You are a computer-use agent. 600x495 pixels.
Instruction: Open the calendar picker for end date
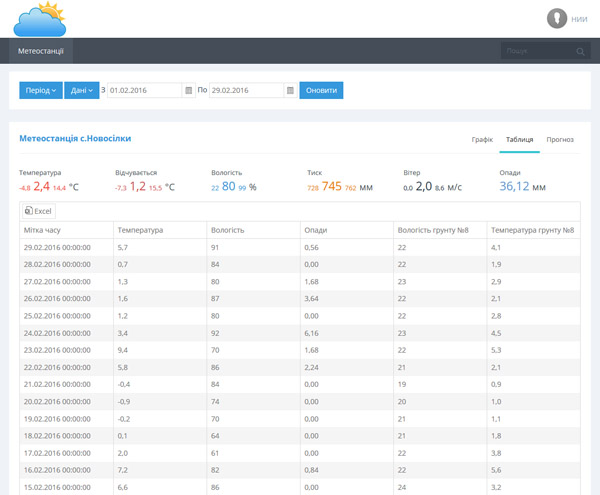pyautogui.click(x=290, y=90)
